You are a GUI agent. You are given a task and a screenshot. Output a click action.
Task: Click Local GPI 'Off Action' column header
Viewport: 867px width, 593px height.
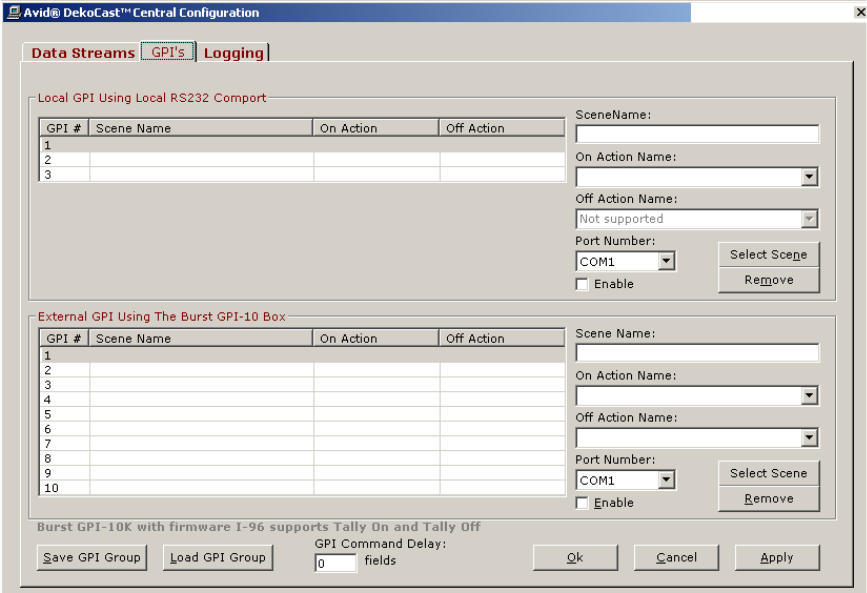pos(502,128)
